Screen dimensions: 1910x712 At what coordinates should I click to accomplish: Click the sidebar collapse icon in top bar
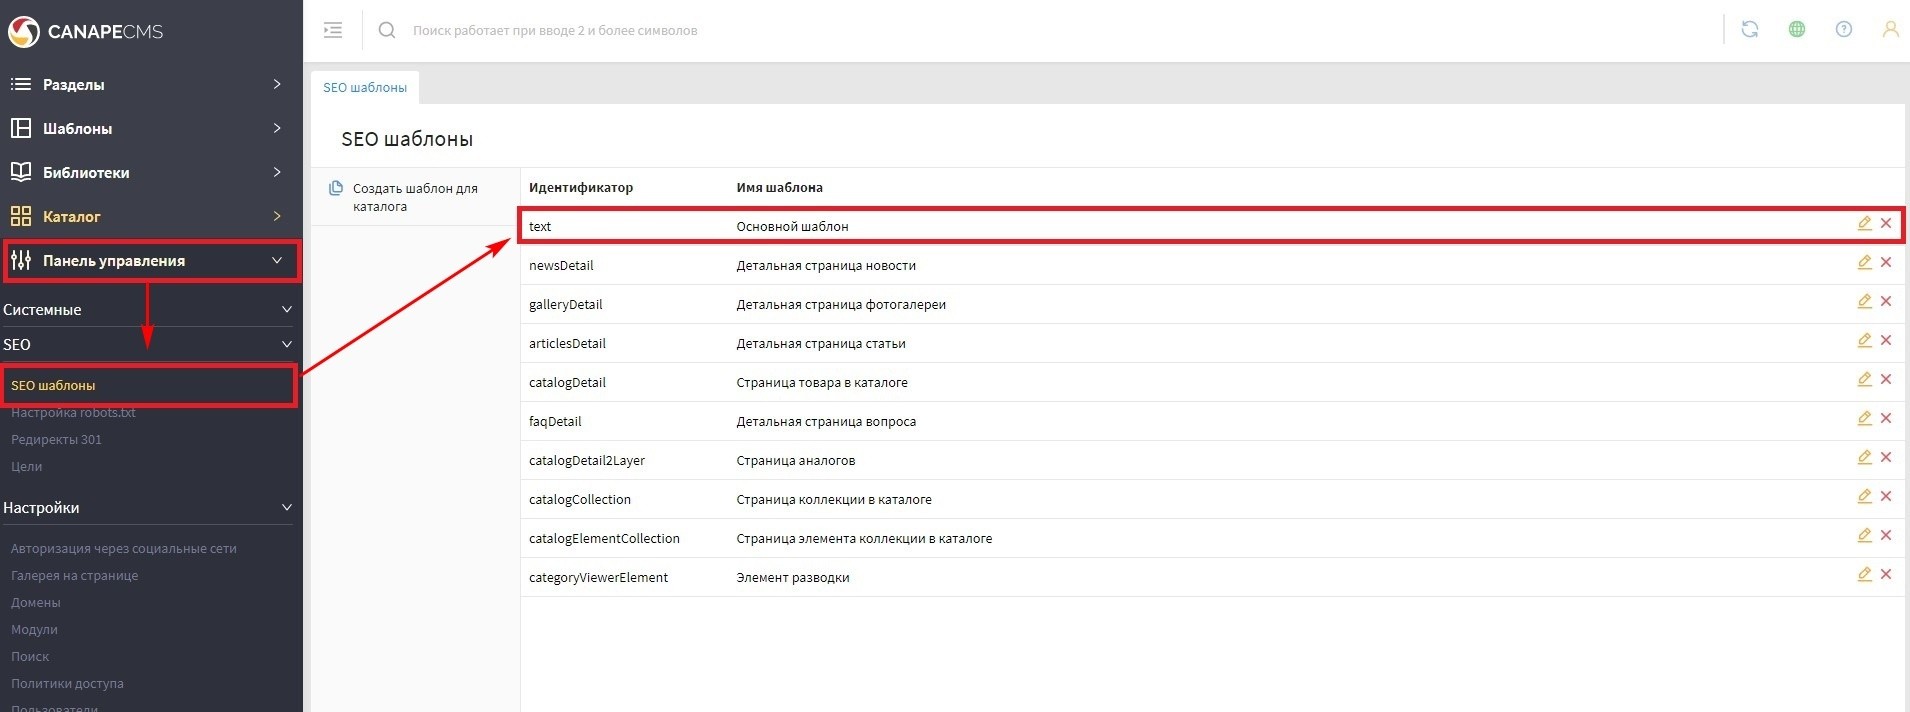(333, 30)
